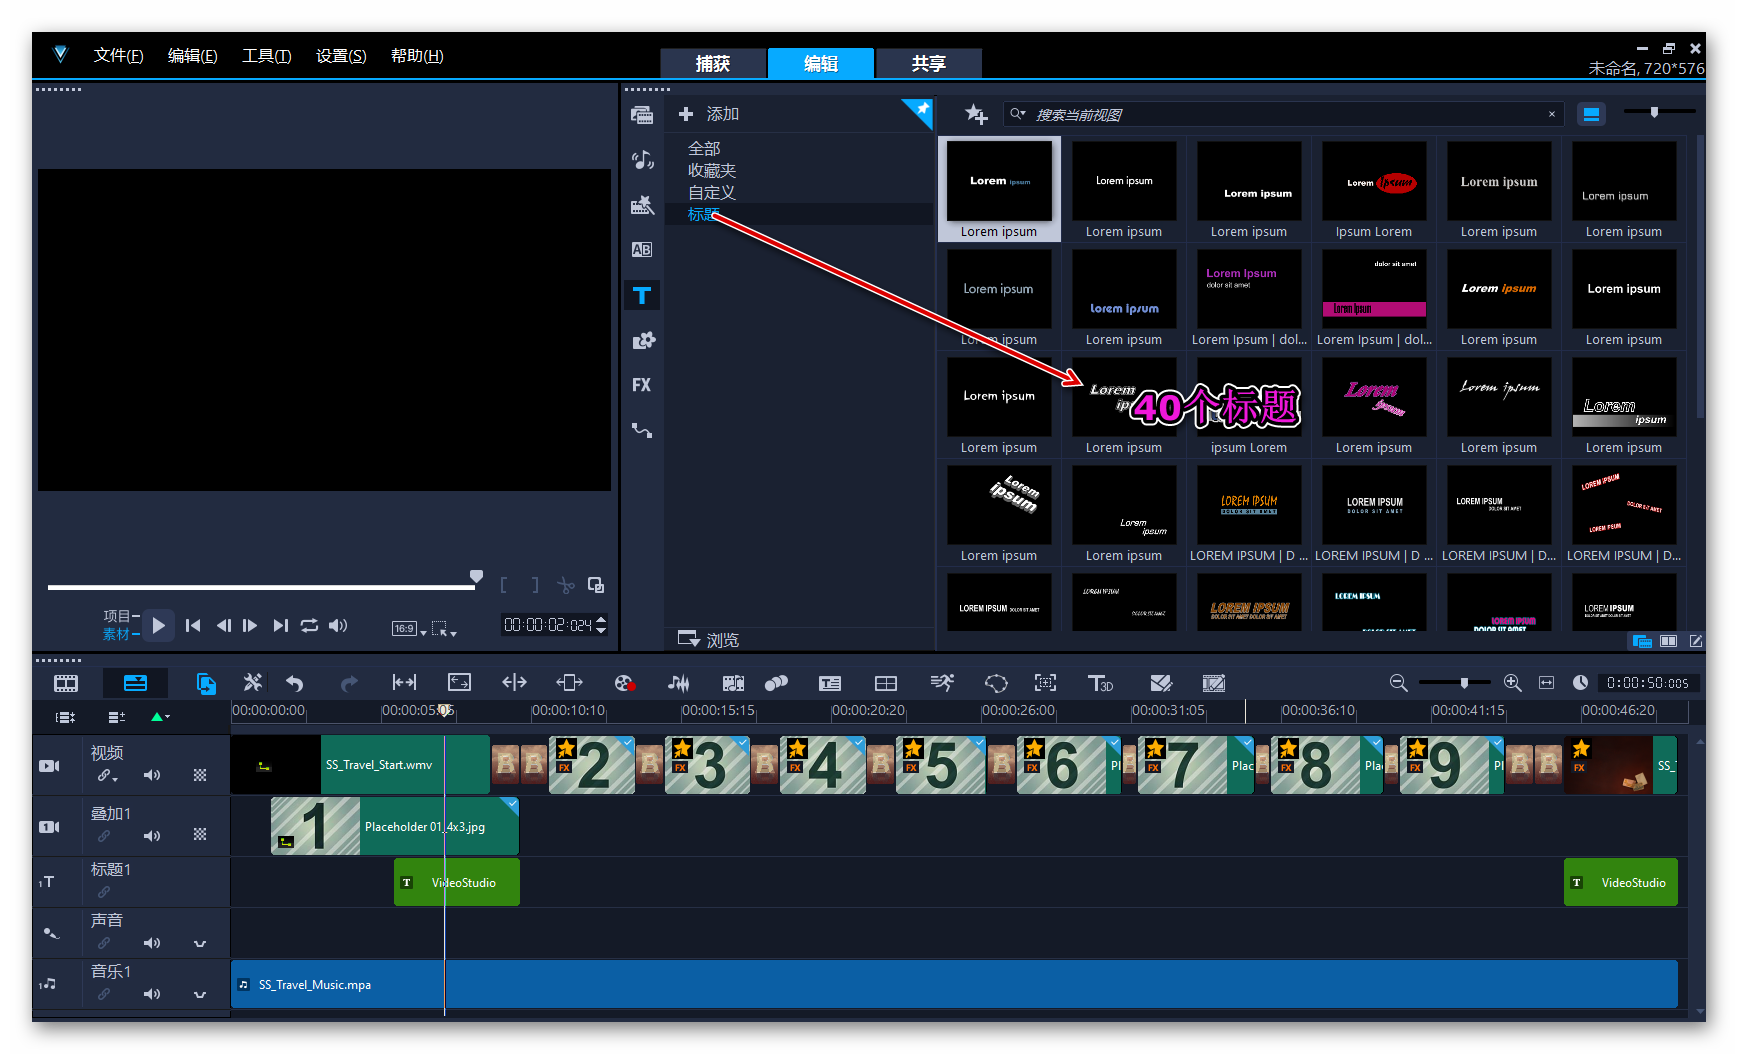The height and width of the screenshot is (1054, 1738).
Task: Toggle repeat loop playback
Action: [x=309, y=625]
